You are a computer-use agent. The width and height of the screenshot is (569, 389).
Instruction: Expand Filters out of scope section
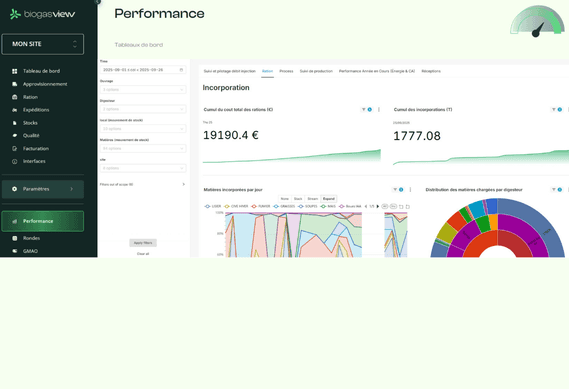tap(143, 184)
